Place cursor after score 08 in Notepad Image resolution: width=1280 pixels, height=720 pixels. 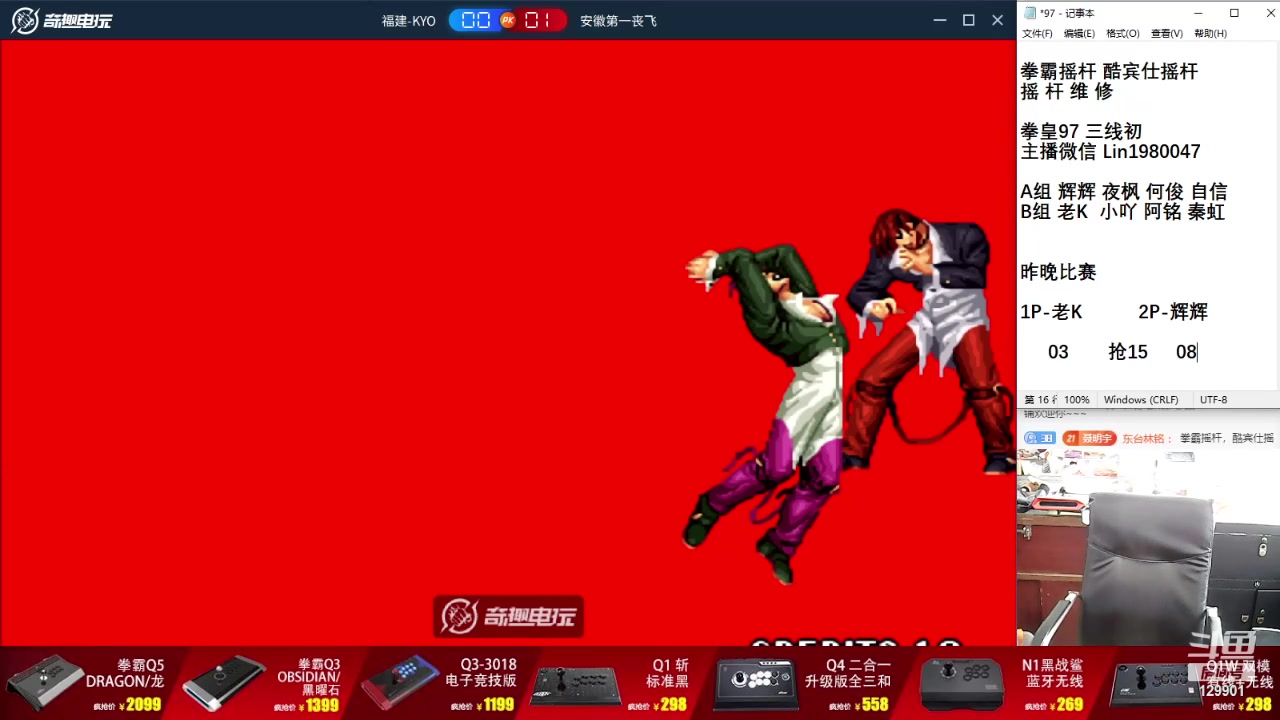[x=1197, y=352]
